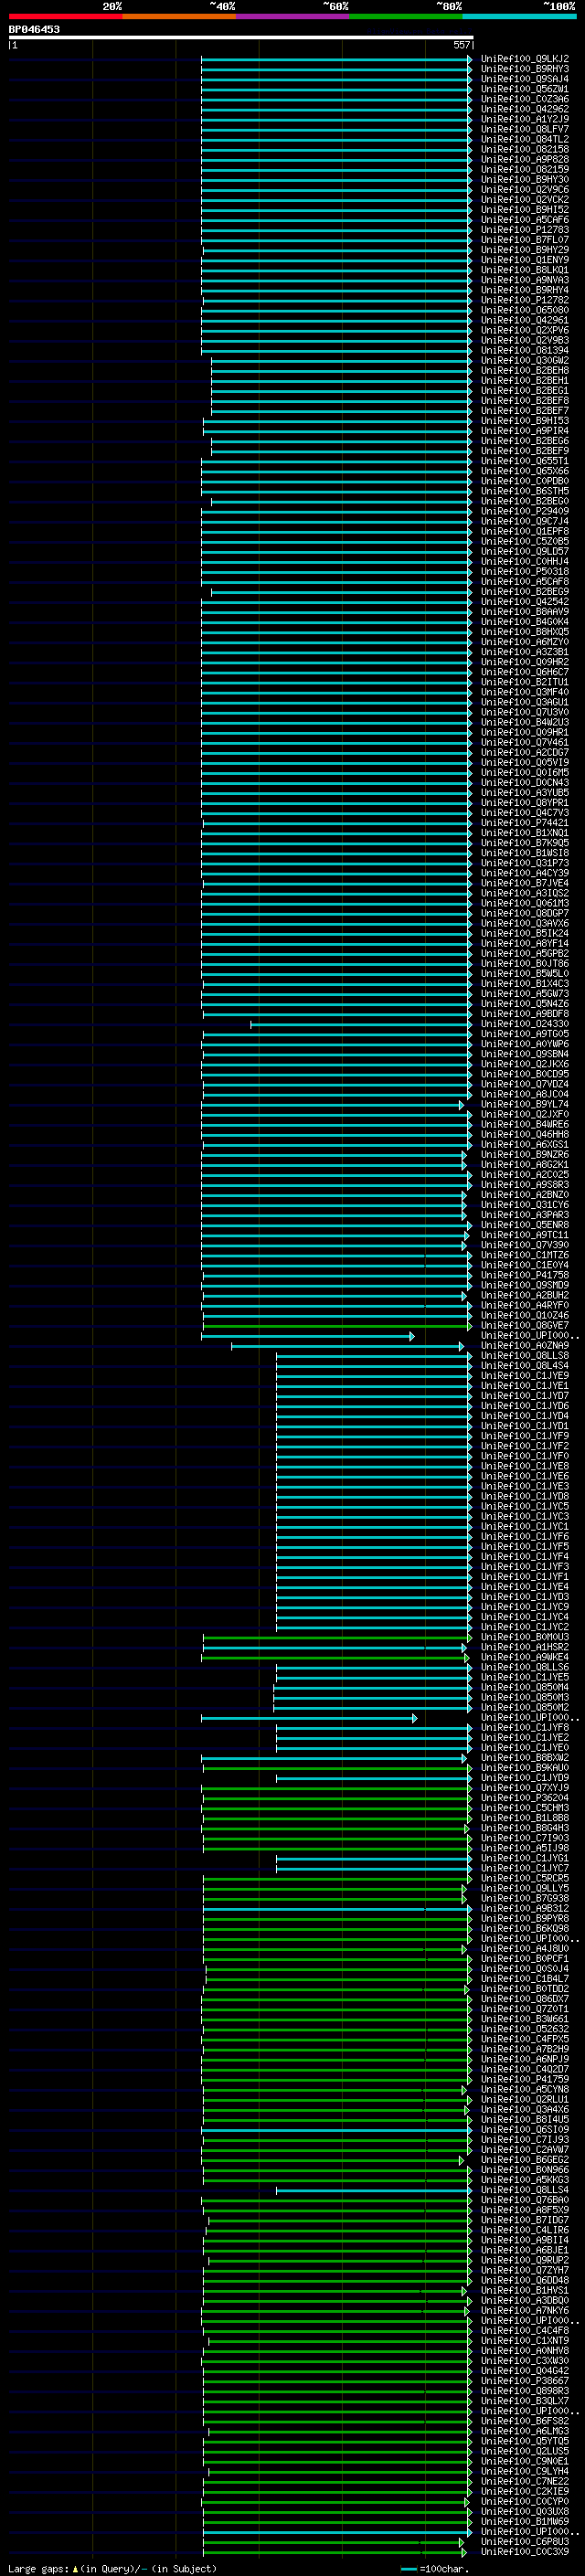Click the green ~80% identity legend segment

[x=406, y=16]
